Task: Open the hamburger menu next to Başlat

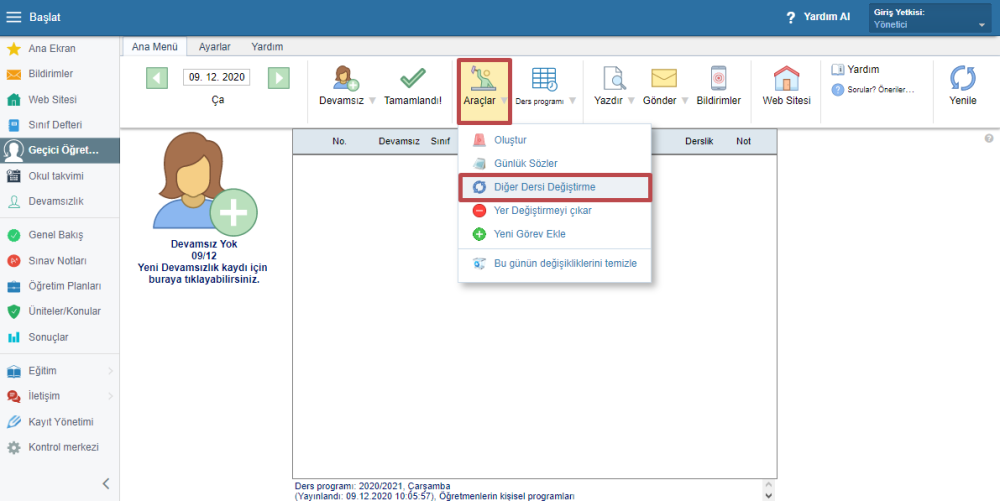Action: (13, 17)
